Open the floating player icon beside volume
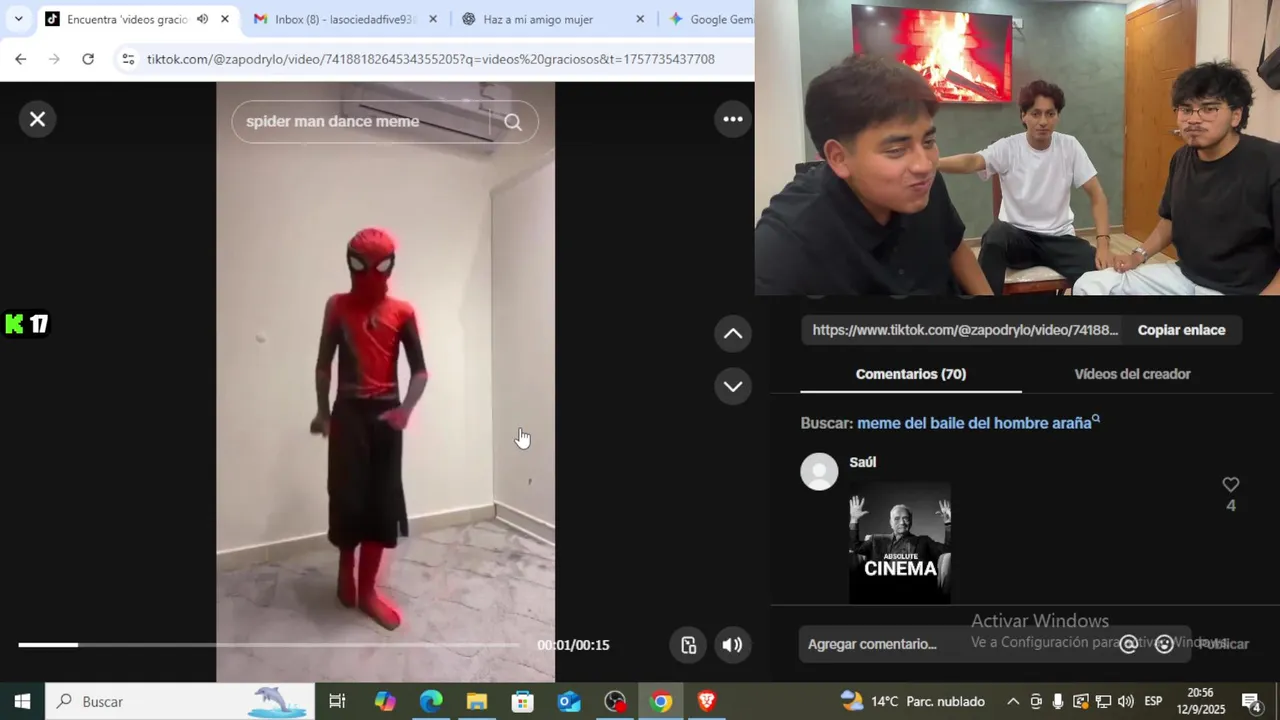This screenshot has height=720, width=1280. pos(688,645)
